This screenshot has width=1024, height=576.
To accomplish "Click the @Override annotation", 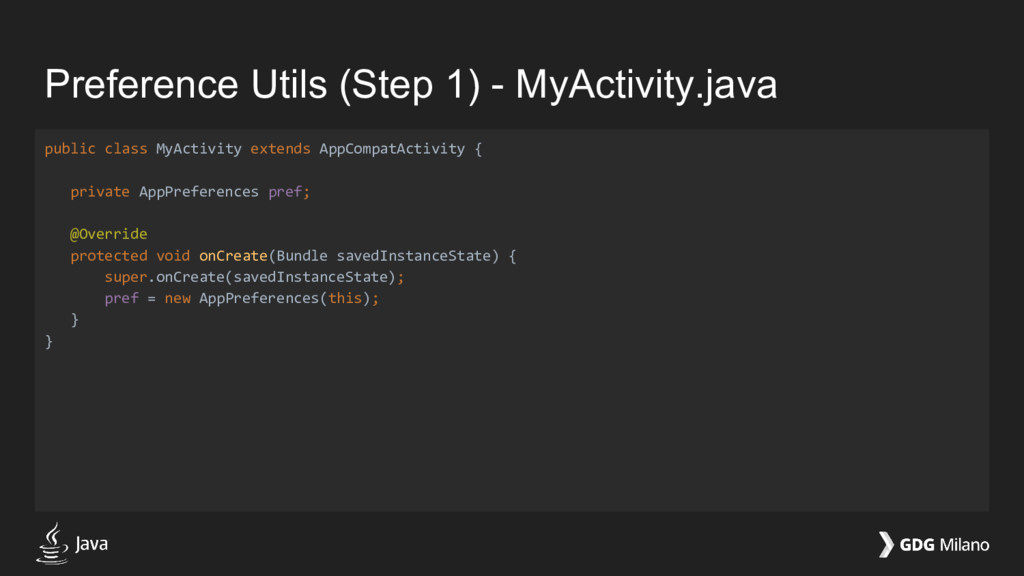I will click(108, 234).
